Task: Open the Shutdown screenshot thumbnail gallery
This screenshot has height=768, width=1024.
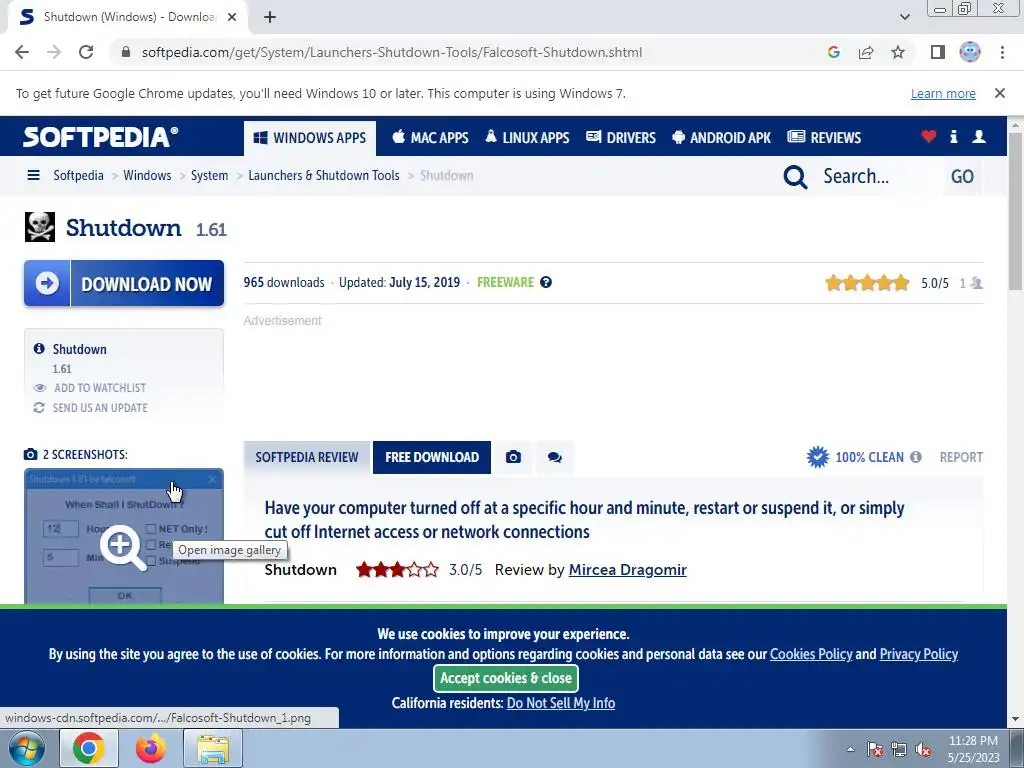Action: pos(124,537)
